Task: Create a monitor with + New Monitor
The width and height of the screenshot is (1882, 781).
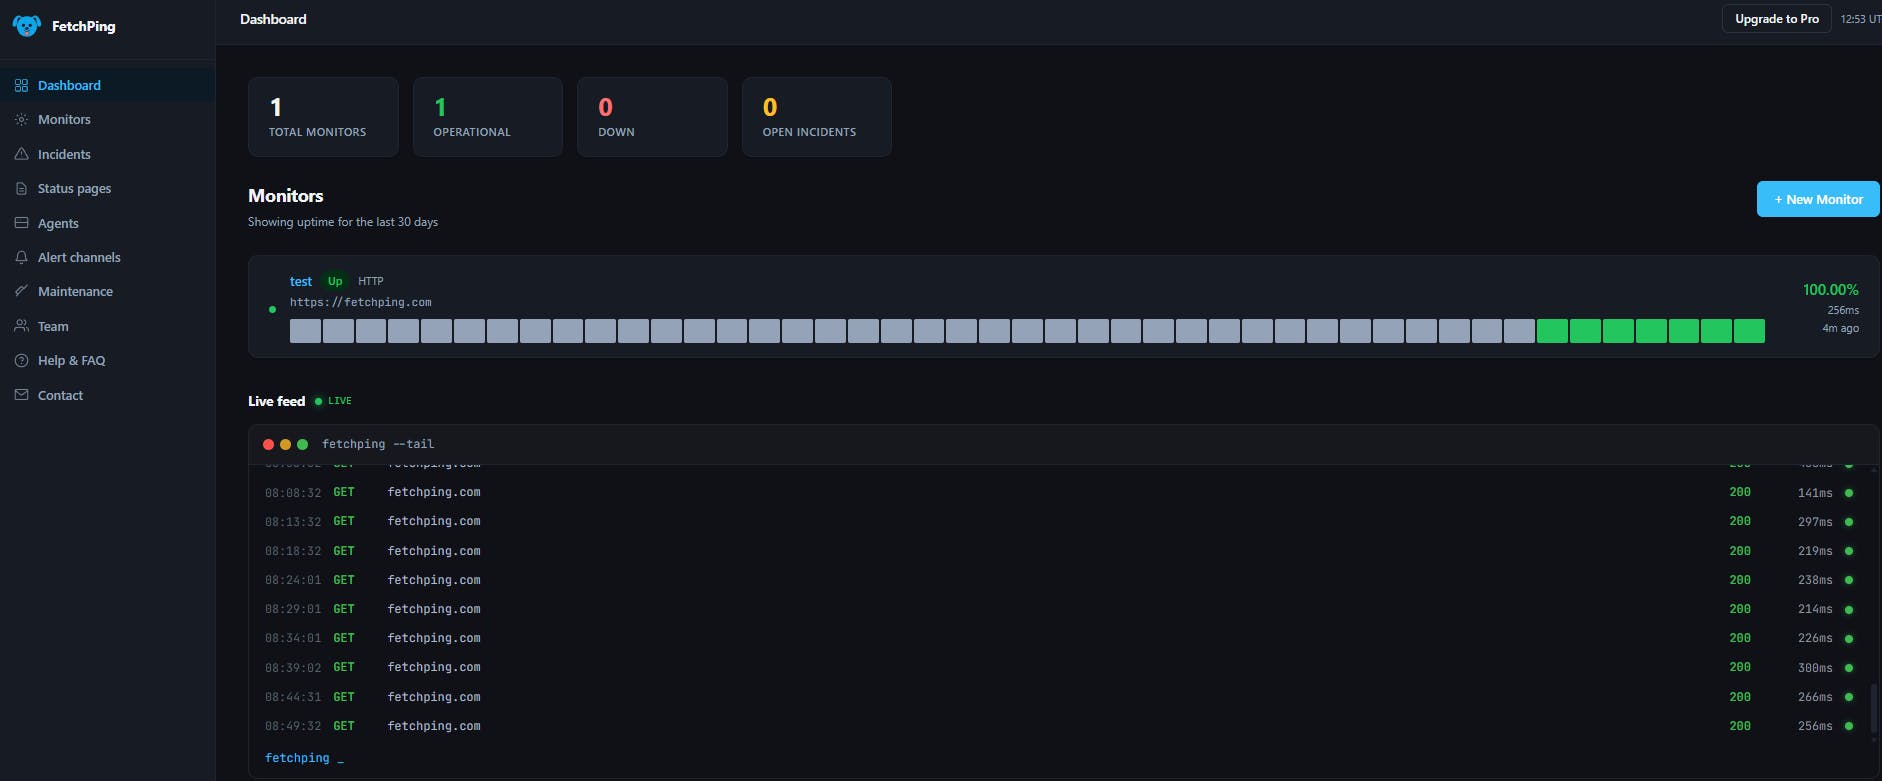Action: (x=1818, y=199)
